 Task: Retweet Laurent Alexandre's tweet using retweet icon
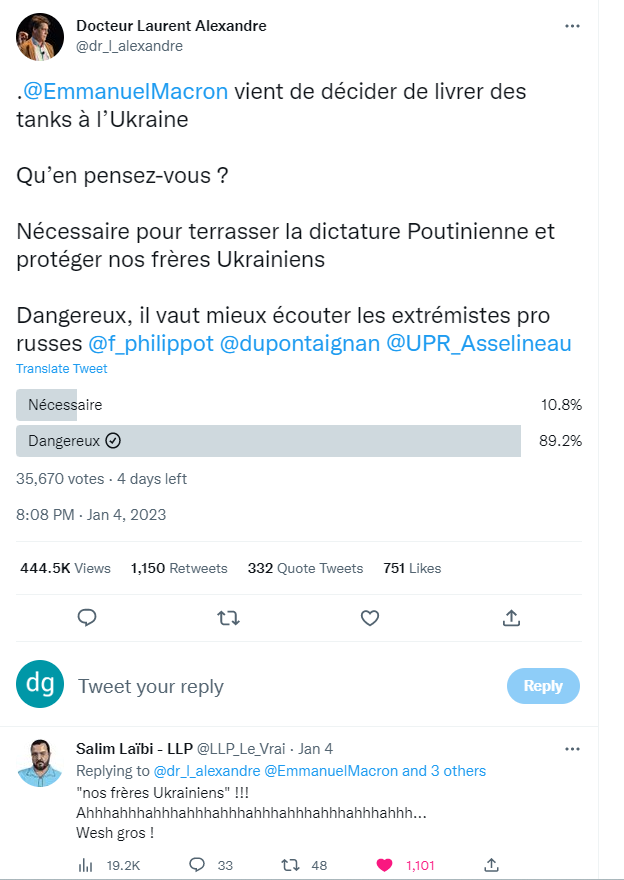pyautogui.click(x=228, y=618)
